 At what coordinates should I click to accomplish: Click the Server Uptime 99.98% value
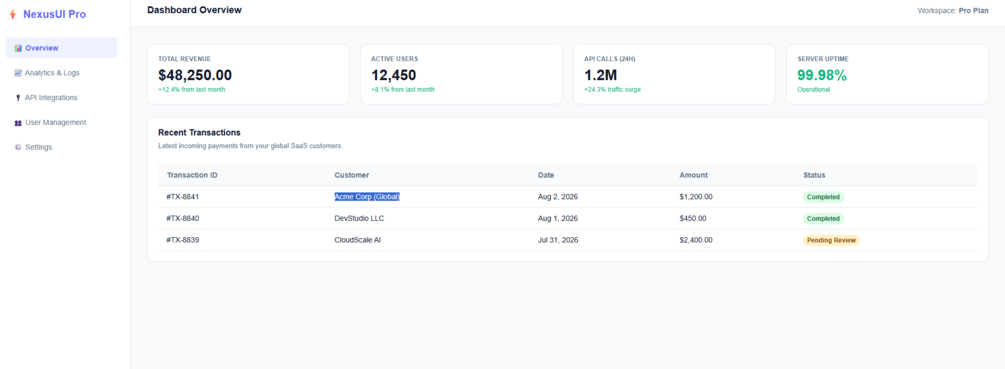pos(822,75)
